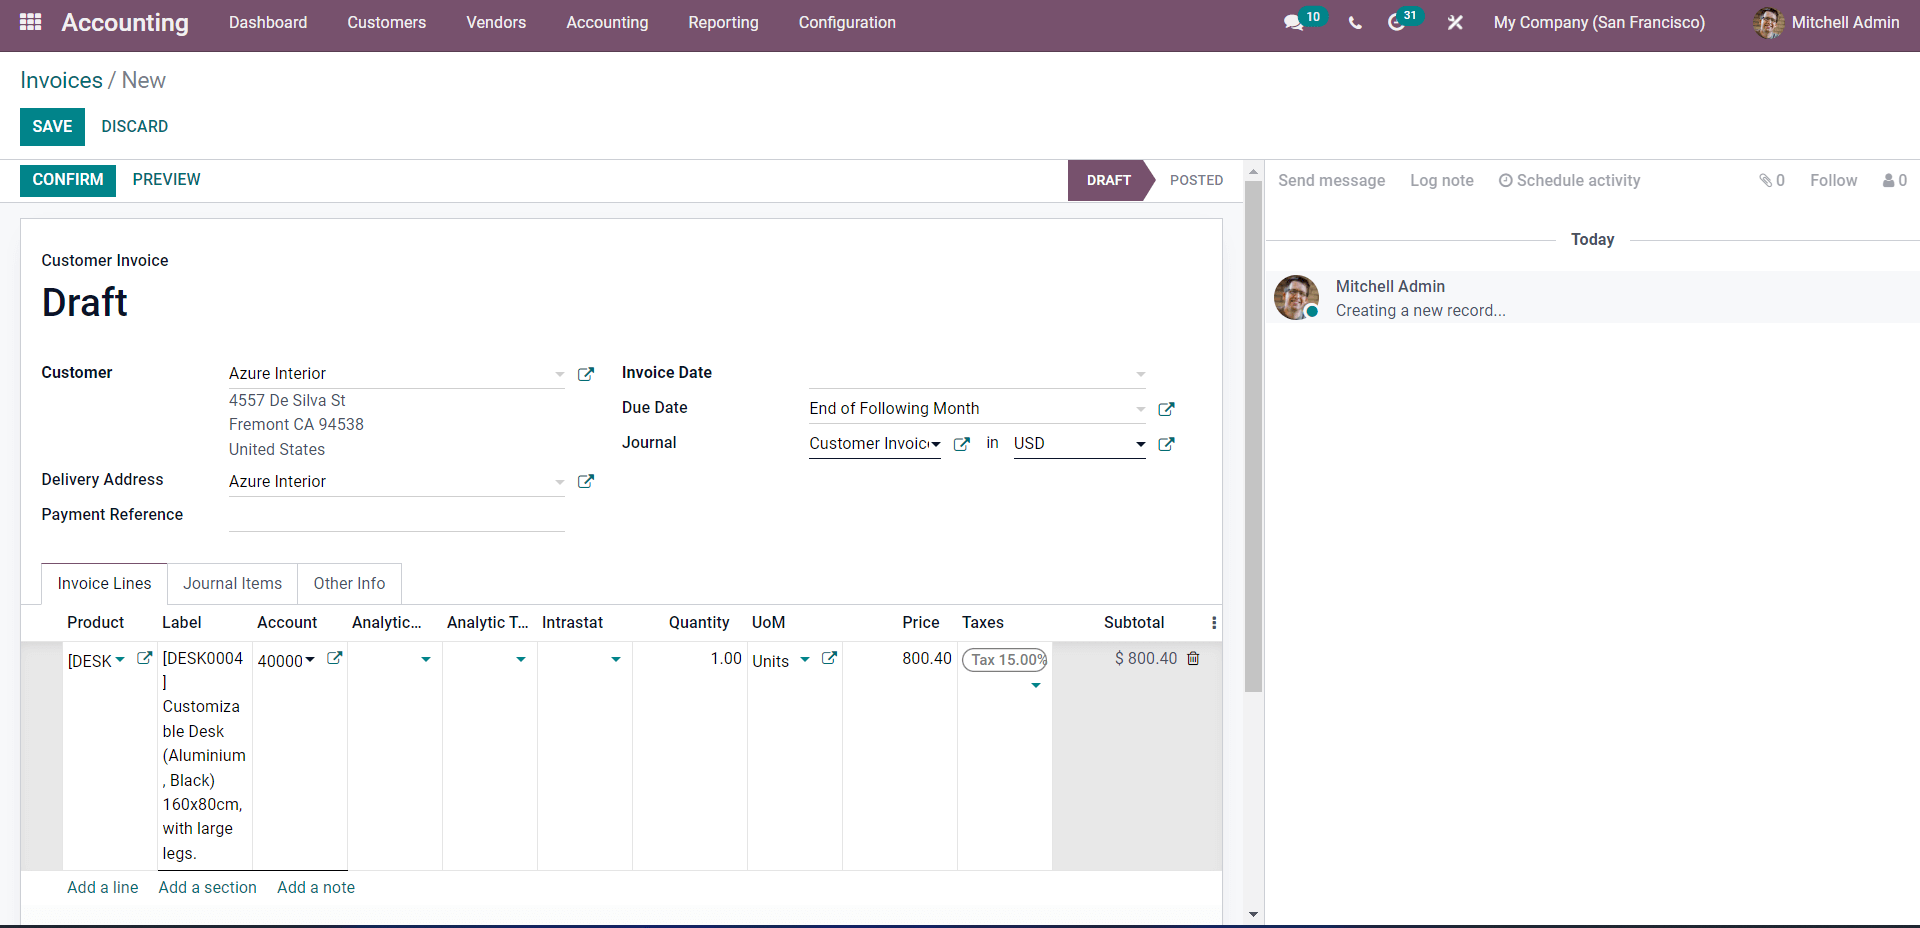Open Units UoM external link icon

(x=829, y=658)
